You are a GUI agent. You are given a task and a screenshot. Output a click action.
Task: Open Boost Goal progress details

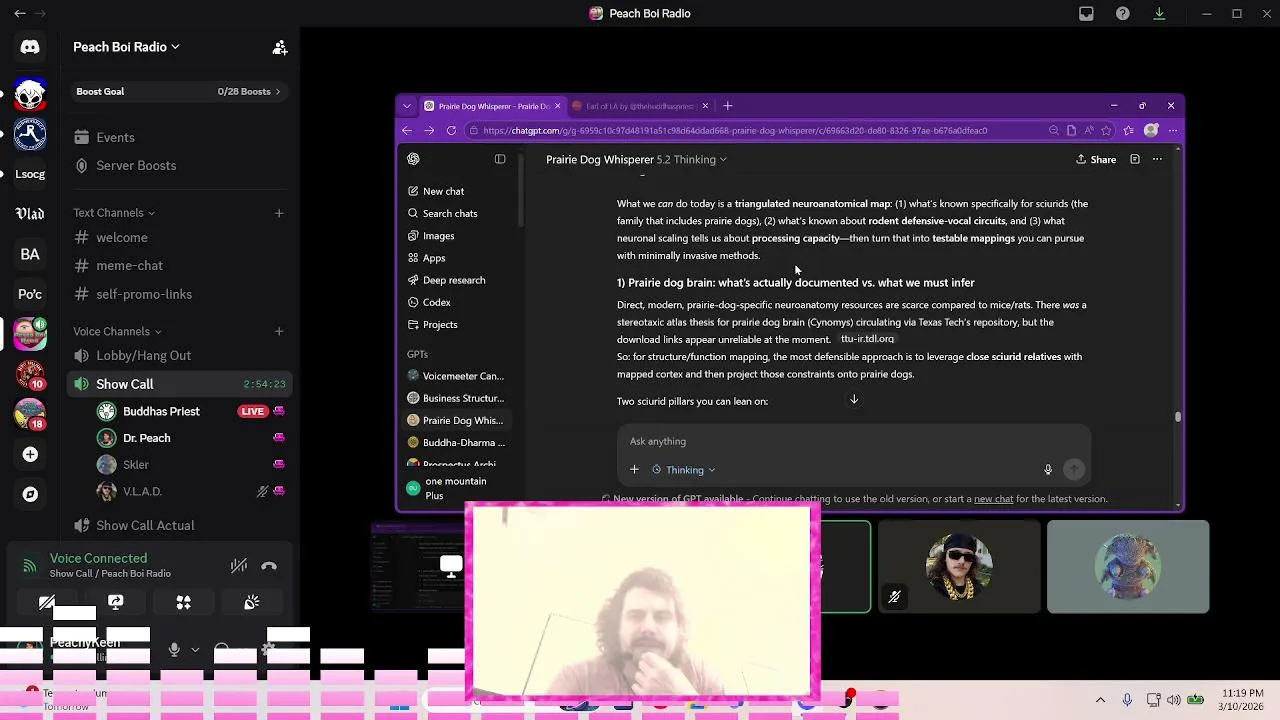(178, 91)
